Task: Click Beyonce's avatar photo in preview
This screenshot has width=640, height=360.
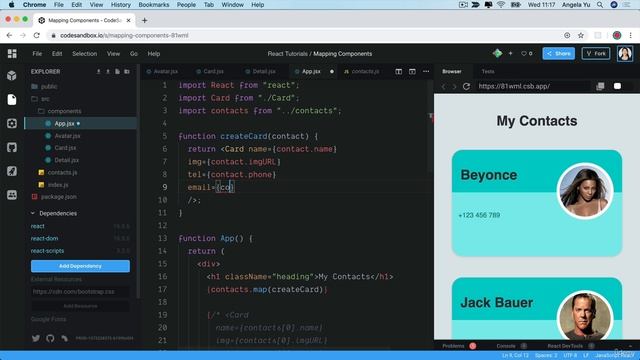Action: [585, 191]
